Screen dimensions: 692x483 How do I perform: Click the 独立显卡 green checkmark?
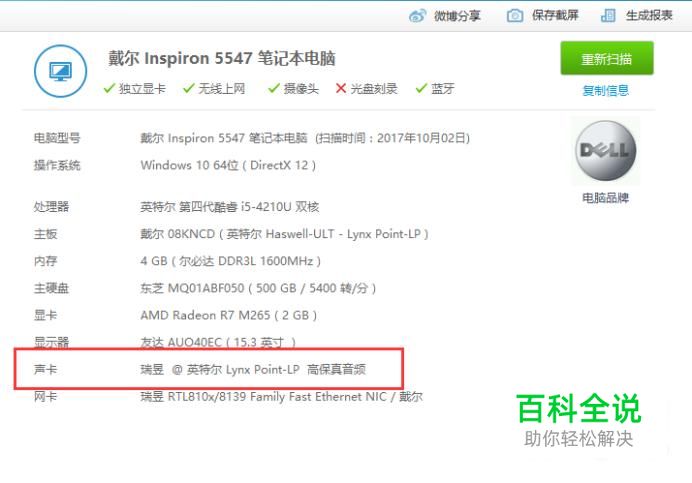pos(109,88)
